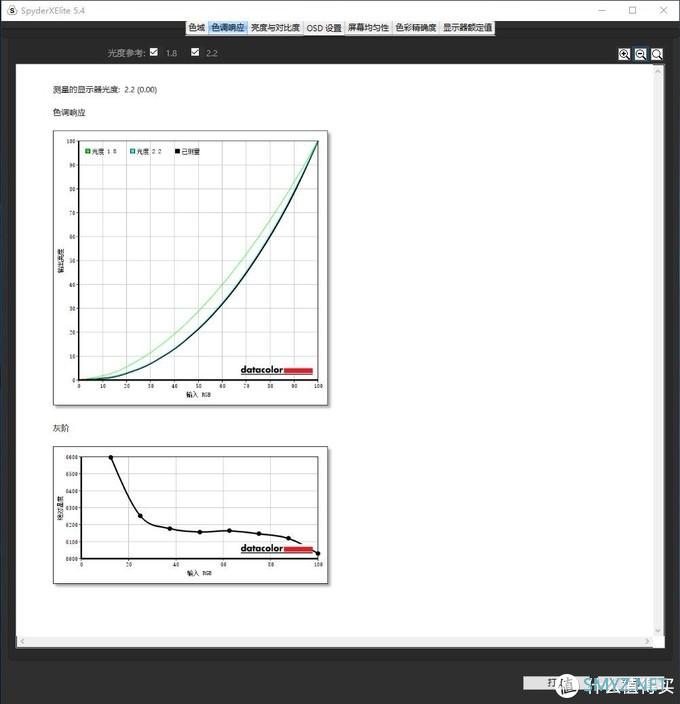Click the horizontal scrollbar left arrow
The width and height of the screenshot is (680, 704).
click(x=22, y=642)
